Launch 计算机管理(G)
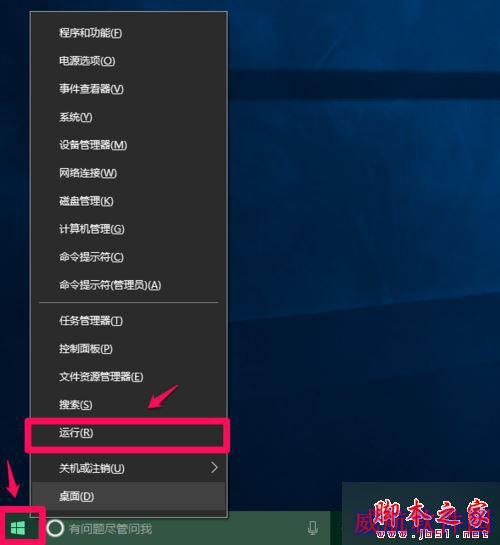The image size is (500, 545). tap(129, 229)
